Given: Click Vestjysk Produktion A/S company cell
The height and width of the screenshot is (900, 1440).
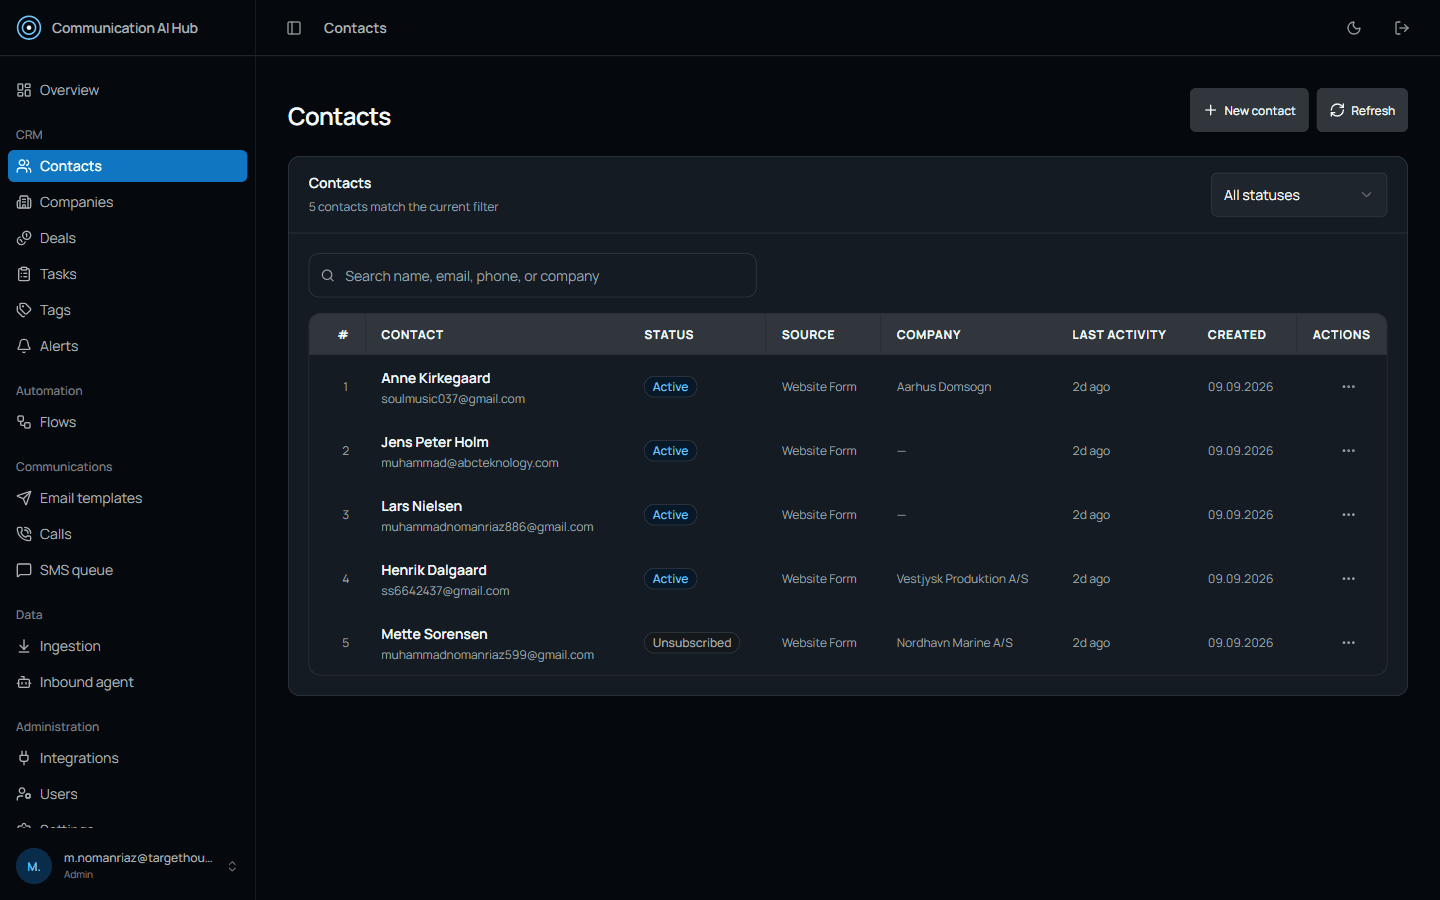Looking at the screenshot, I should pyautogui.click(x=962, y=579).
